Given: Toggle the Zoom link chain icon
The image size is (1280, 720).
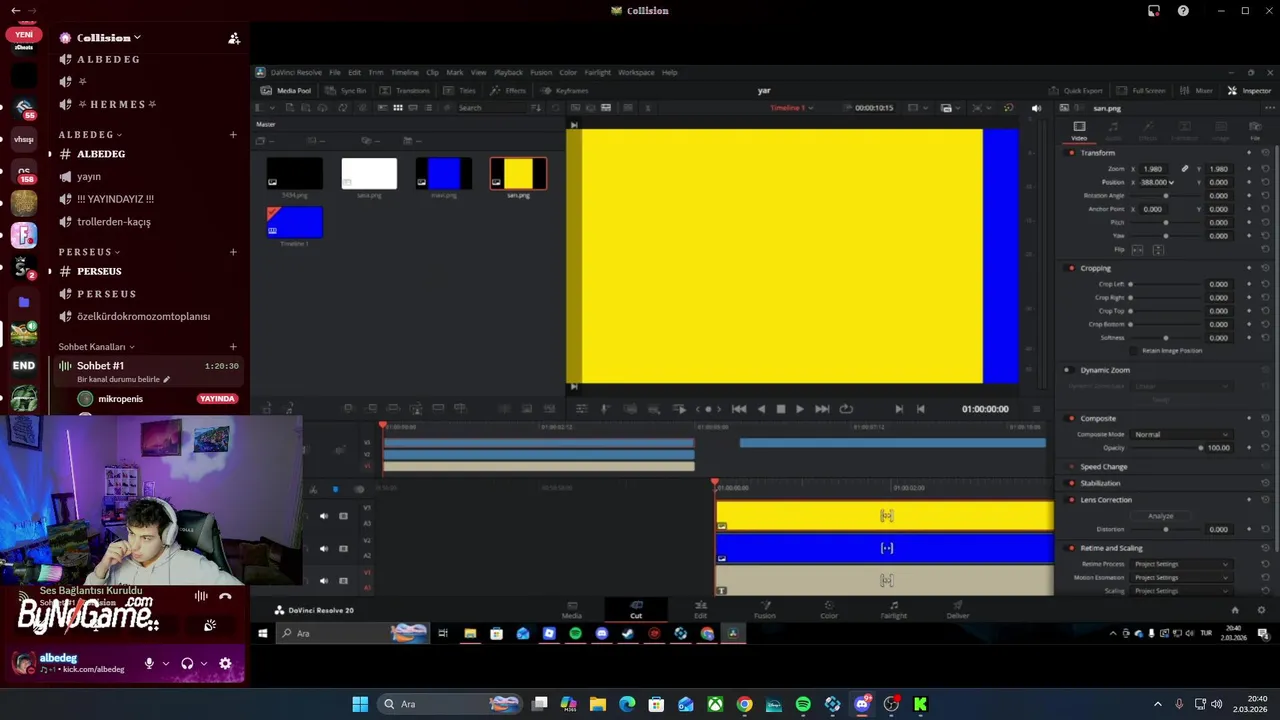Looking at the screenshot, I should click(x=1185, y=169).
